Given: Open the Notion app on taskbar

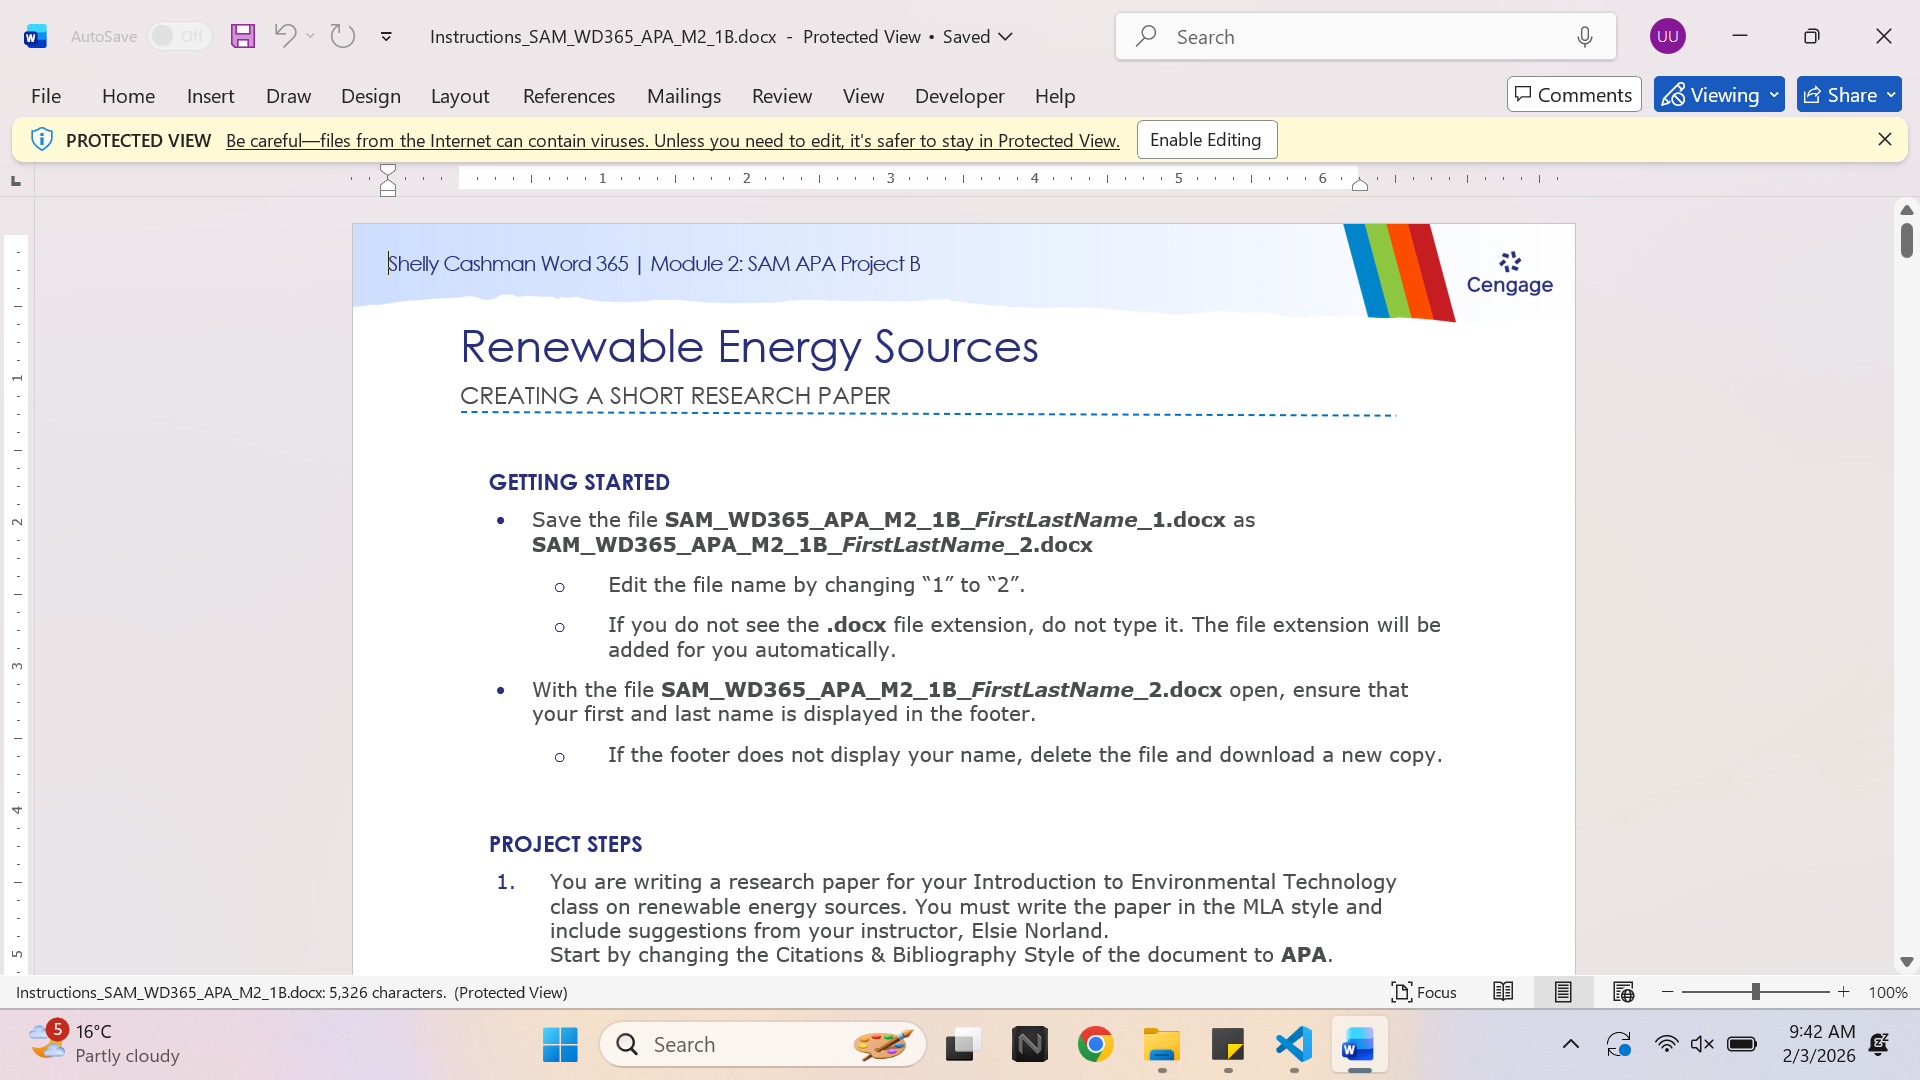Looking at the screenshot, I should [x=1030, y=1045].
